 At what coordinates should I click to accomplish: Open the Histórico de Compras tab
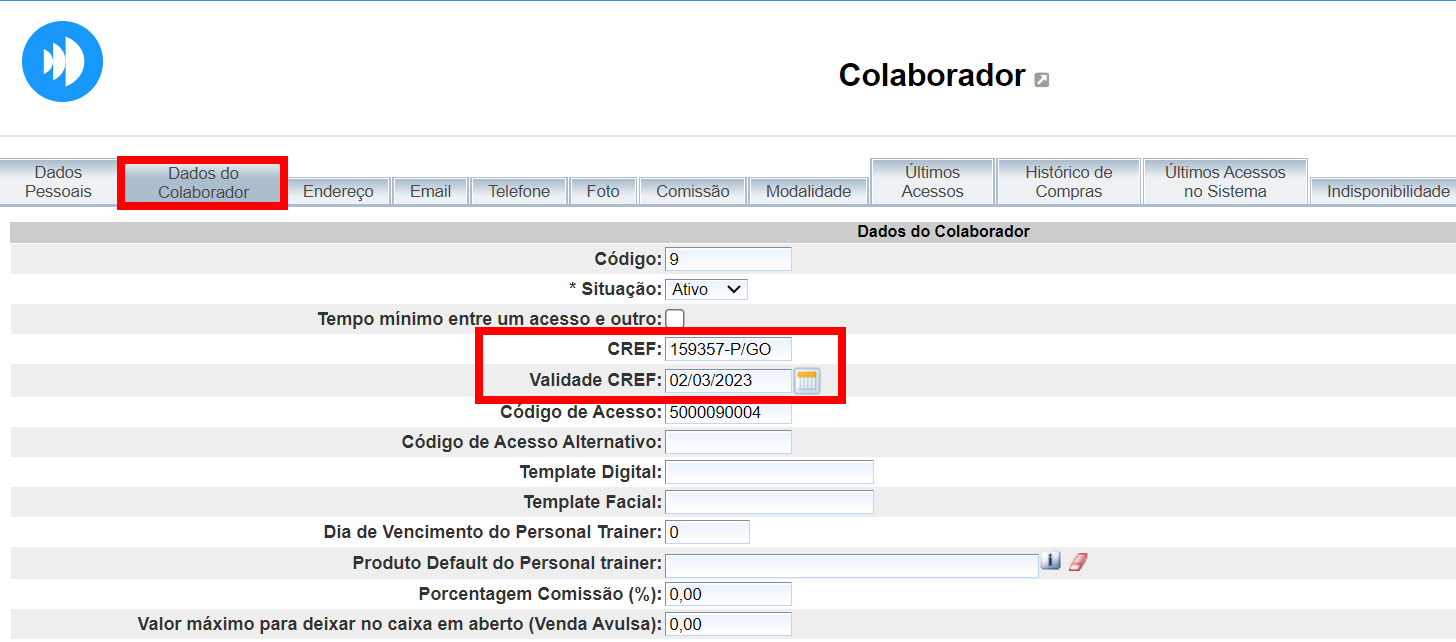[x=1068, y=182]
